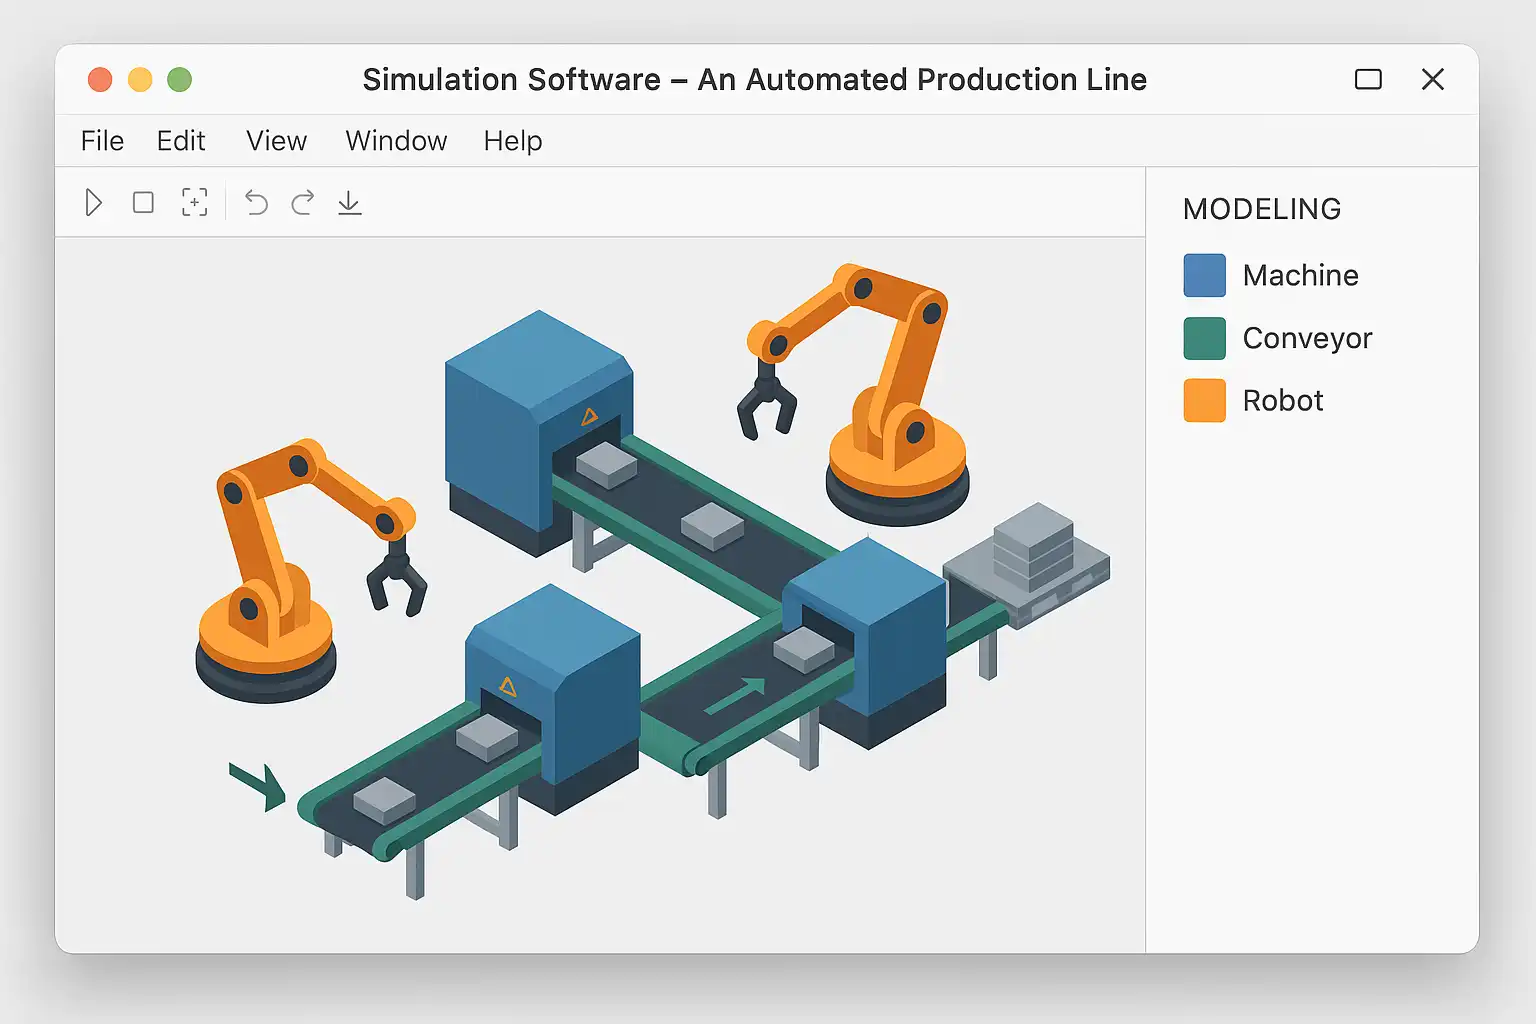
Task: Click the Play simulation icon
Action: pyautogui.click(x=94, y=203)
